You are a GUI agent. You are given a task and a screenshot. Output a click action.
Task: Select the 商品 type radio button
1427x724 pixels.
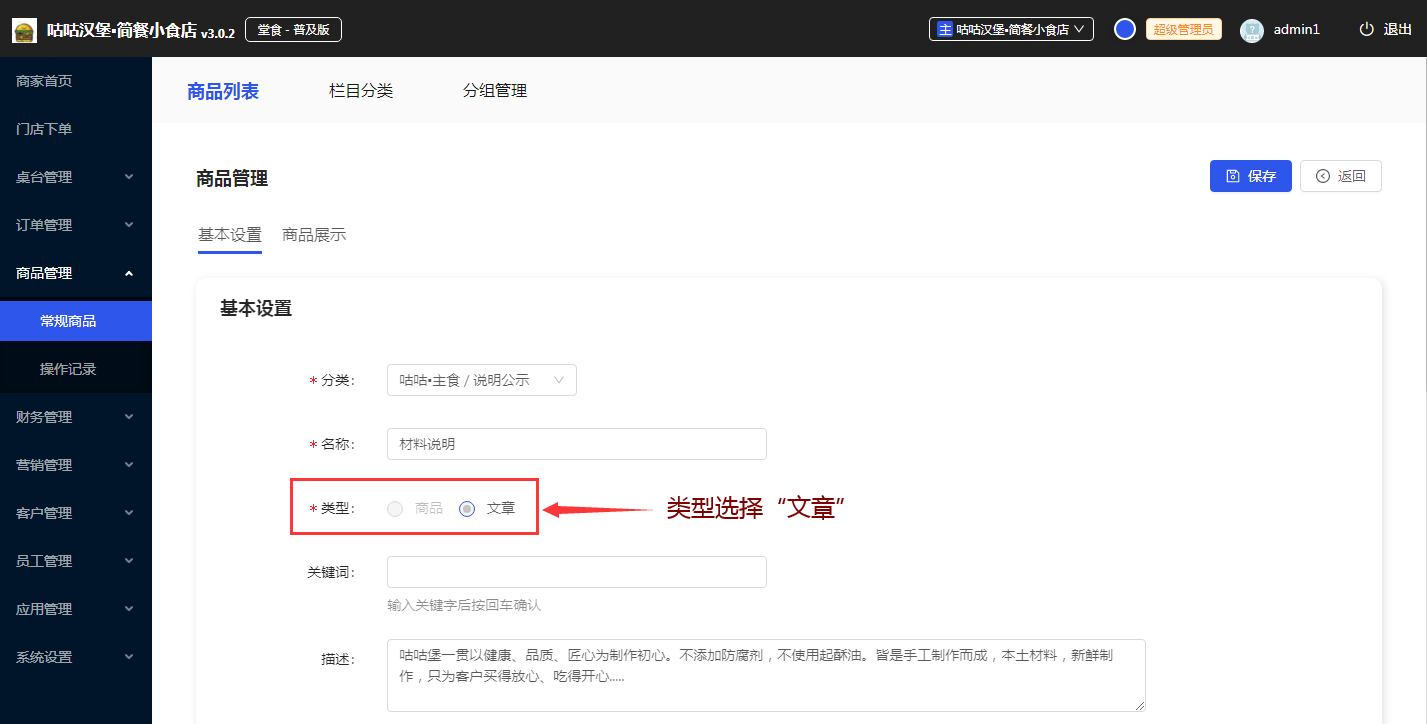coord(395,508)
